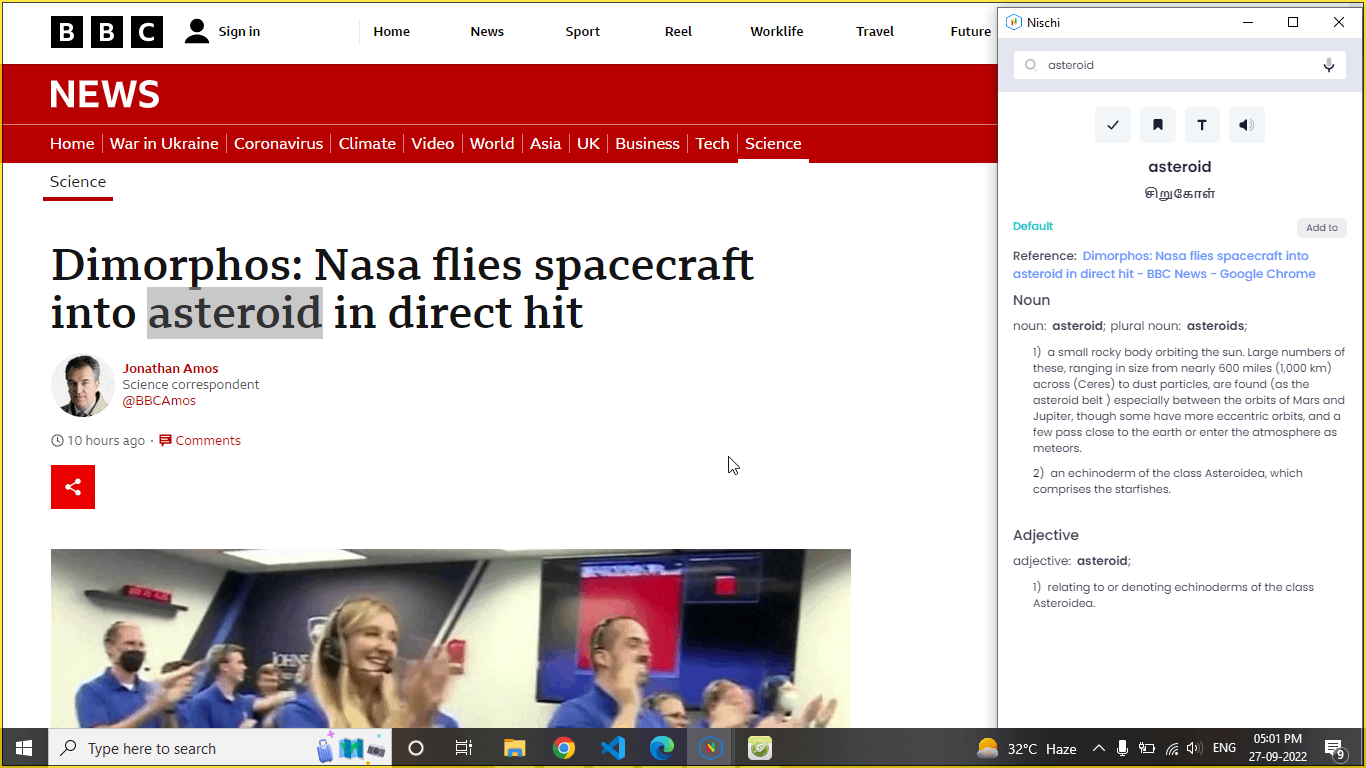Screen dimensions: 1366x768
Task: Open Task View in the taskbar
Action: 464,748
